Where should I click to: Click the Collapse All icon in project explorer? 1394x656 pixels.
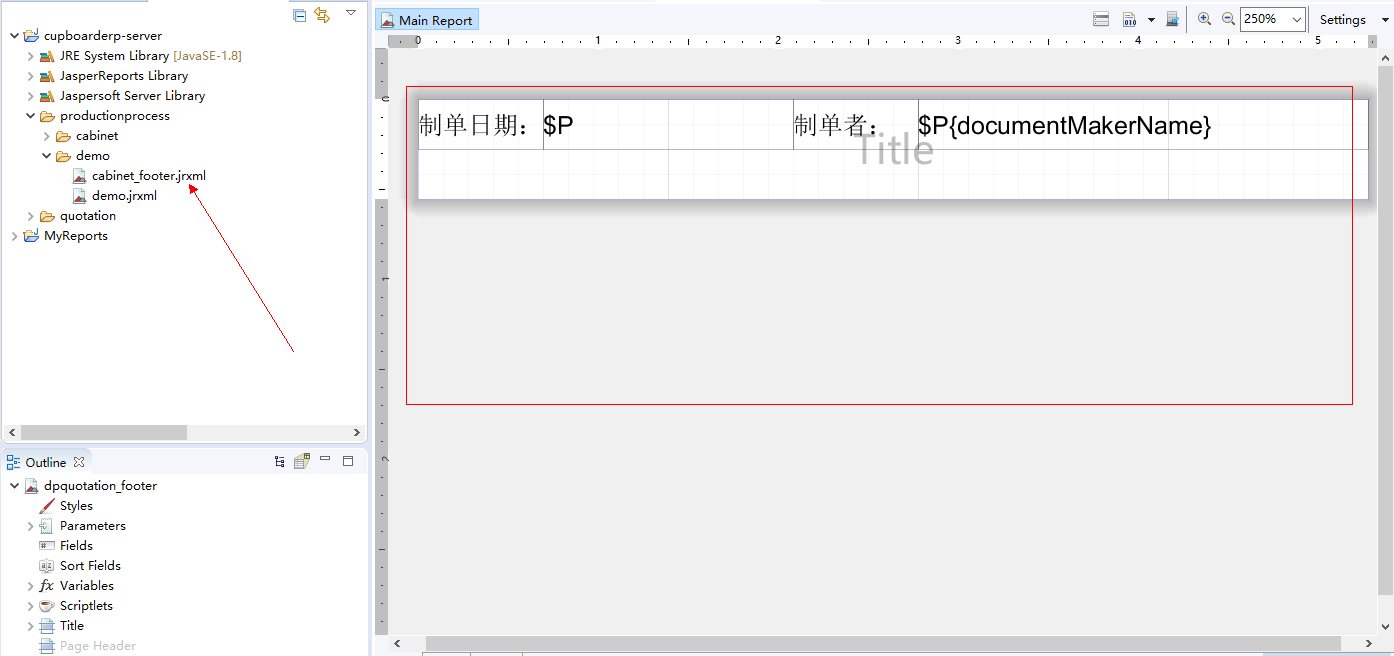[x=300, y=14]
